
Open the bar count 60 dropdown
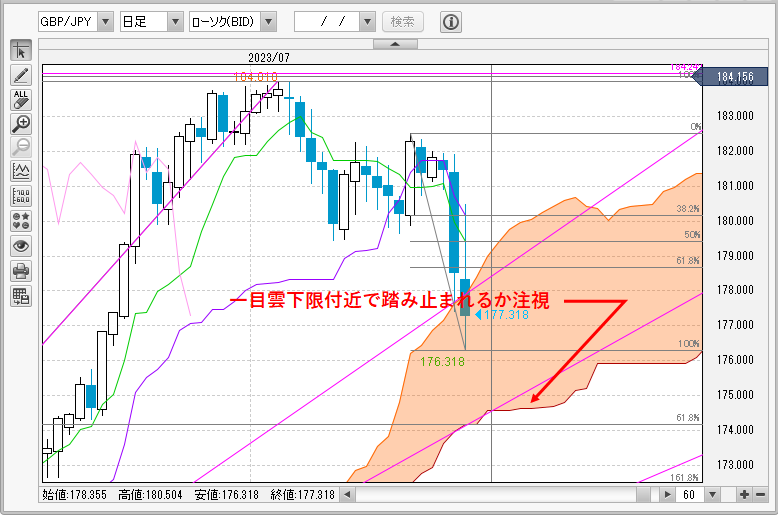pyautogui.click(x=713, y=495)
